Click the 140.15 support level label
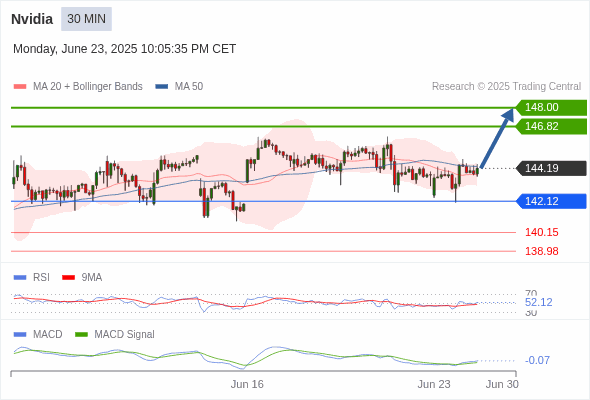 coord(541,232)
